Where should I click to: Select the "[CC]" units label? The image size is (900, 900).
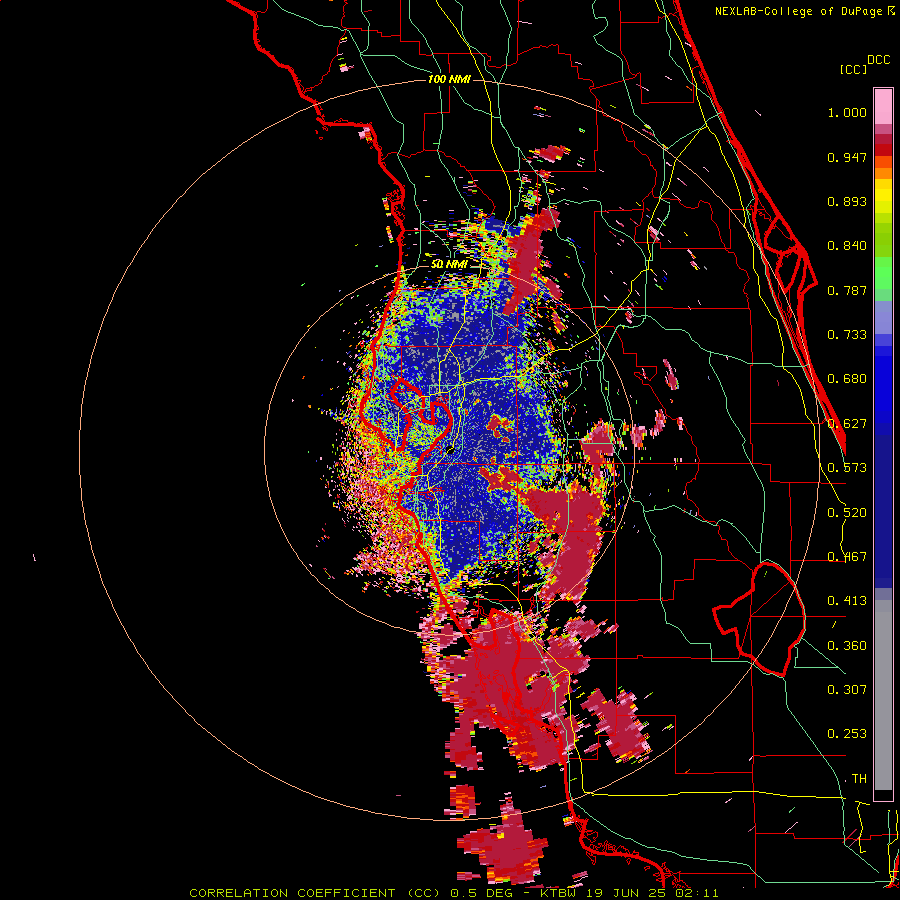coord(853,69)
